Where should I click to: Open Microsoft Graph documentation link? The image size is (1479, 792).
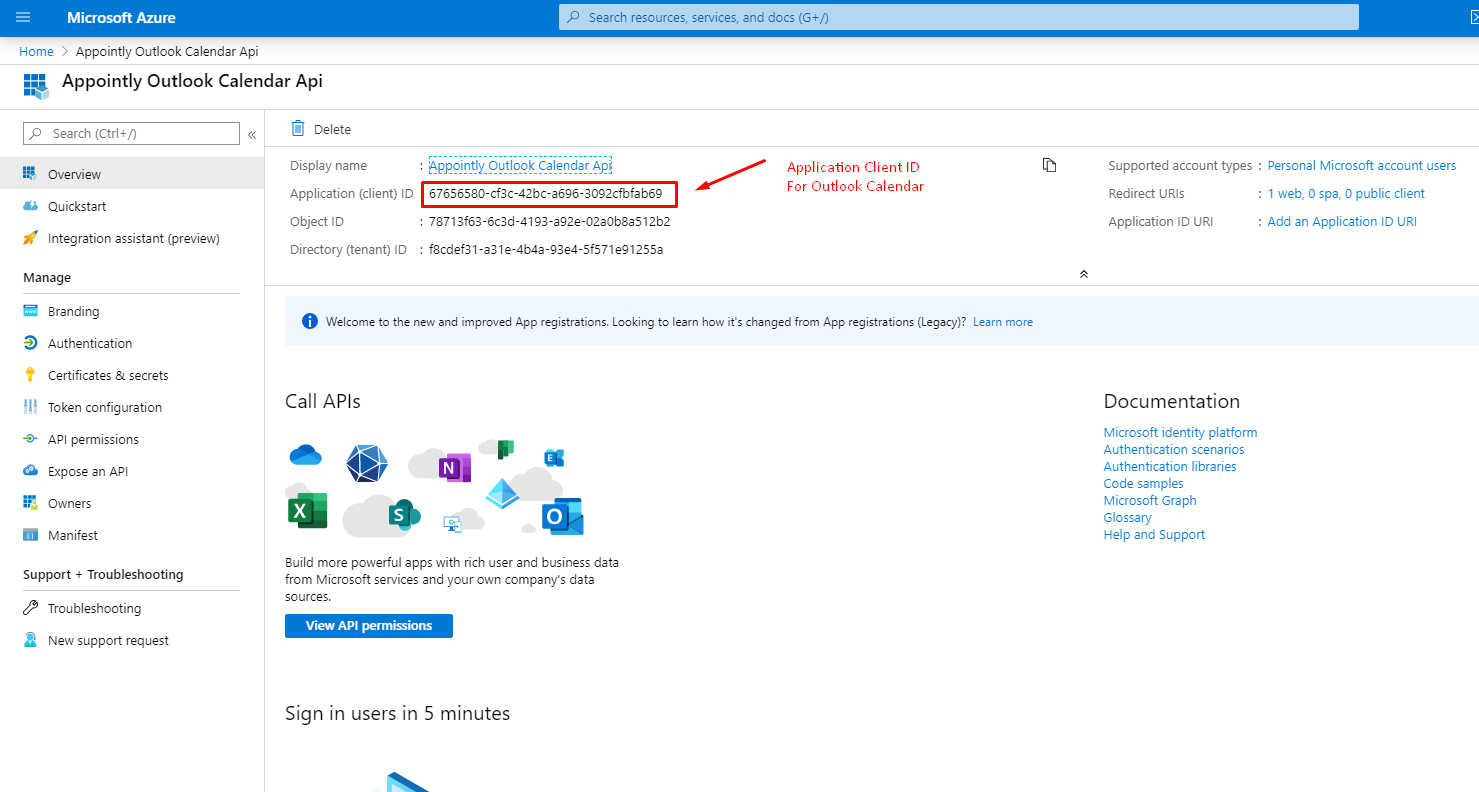pyautogui.click(x=1150, y=501)
